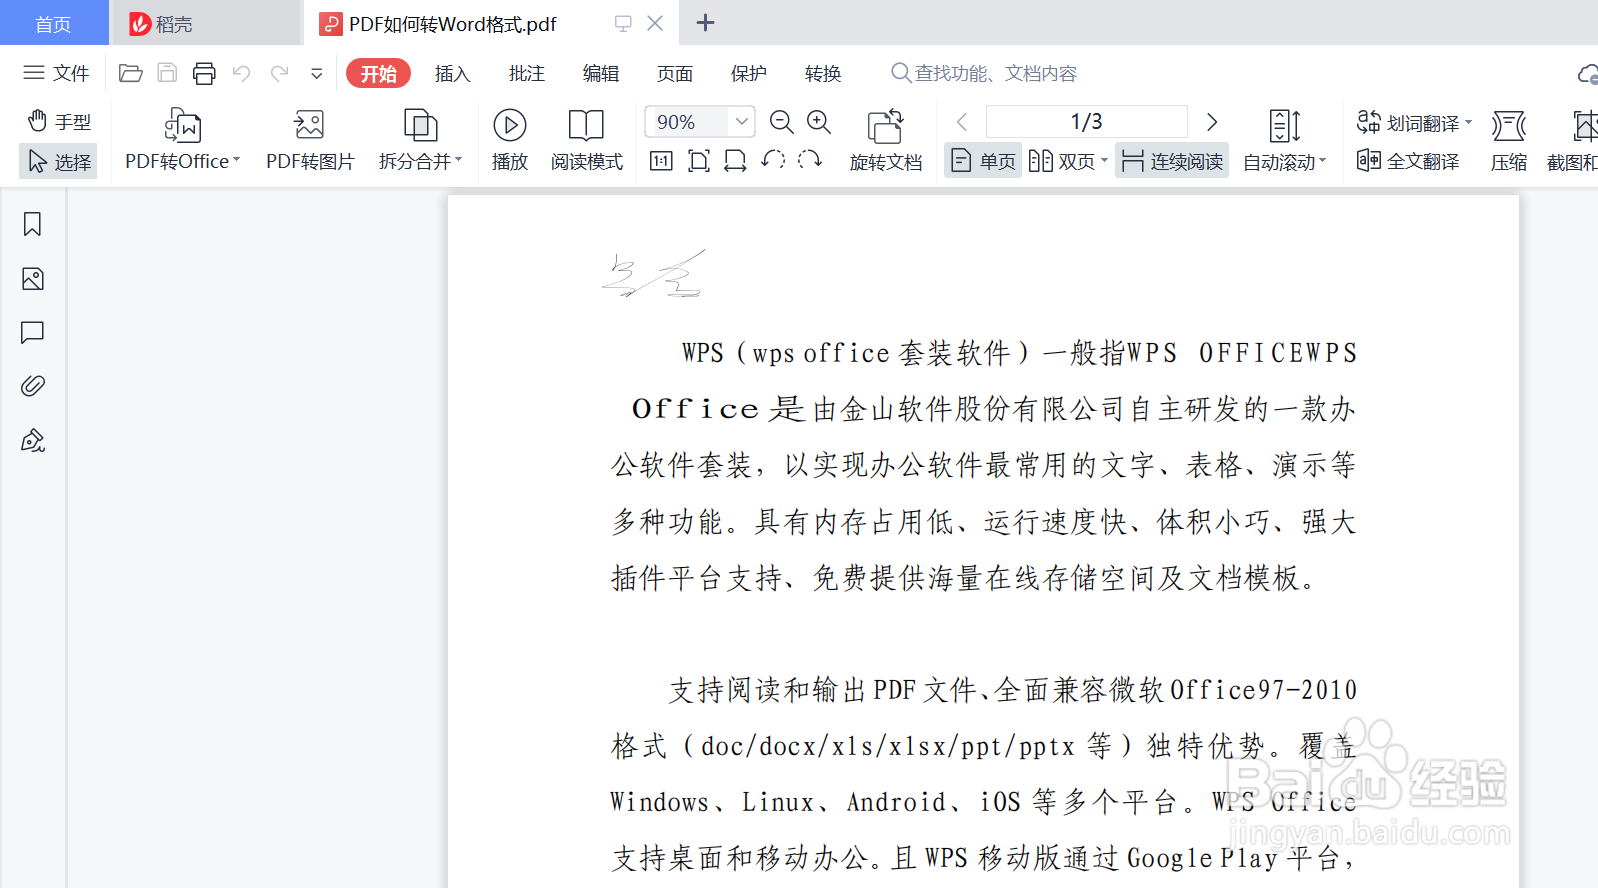Fit page to window icon
Viewport: 1598px width, 888px height.
click(x=699, y=160)
